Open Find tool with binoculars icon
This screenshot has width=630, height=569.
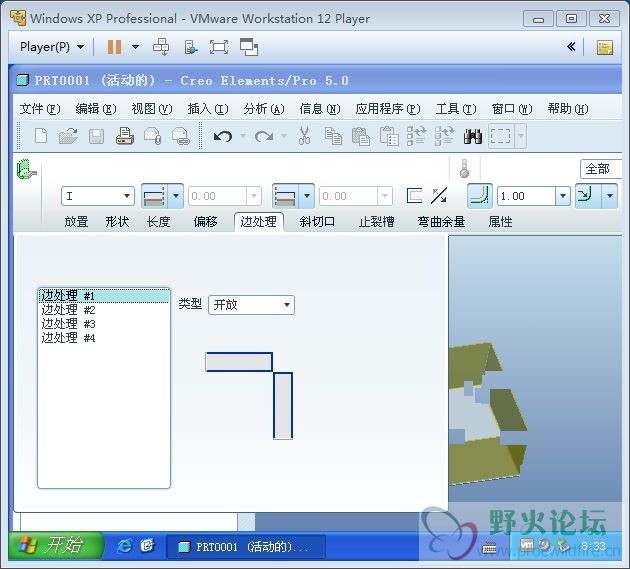473,136
